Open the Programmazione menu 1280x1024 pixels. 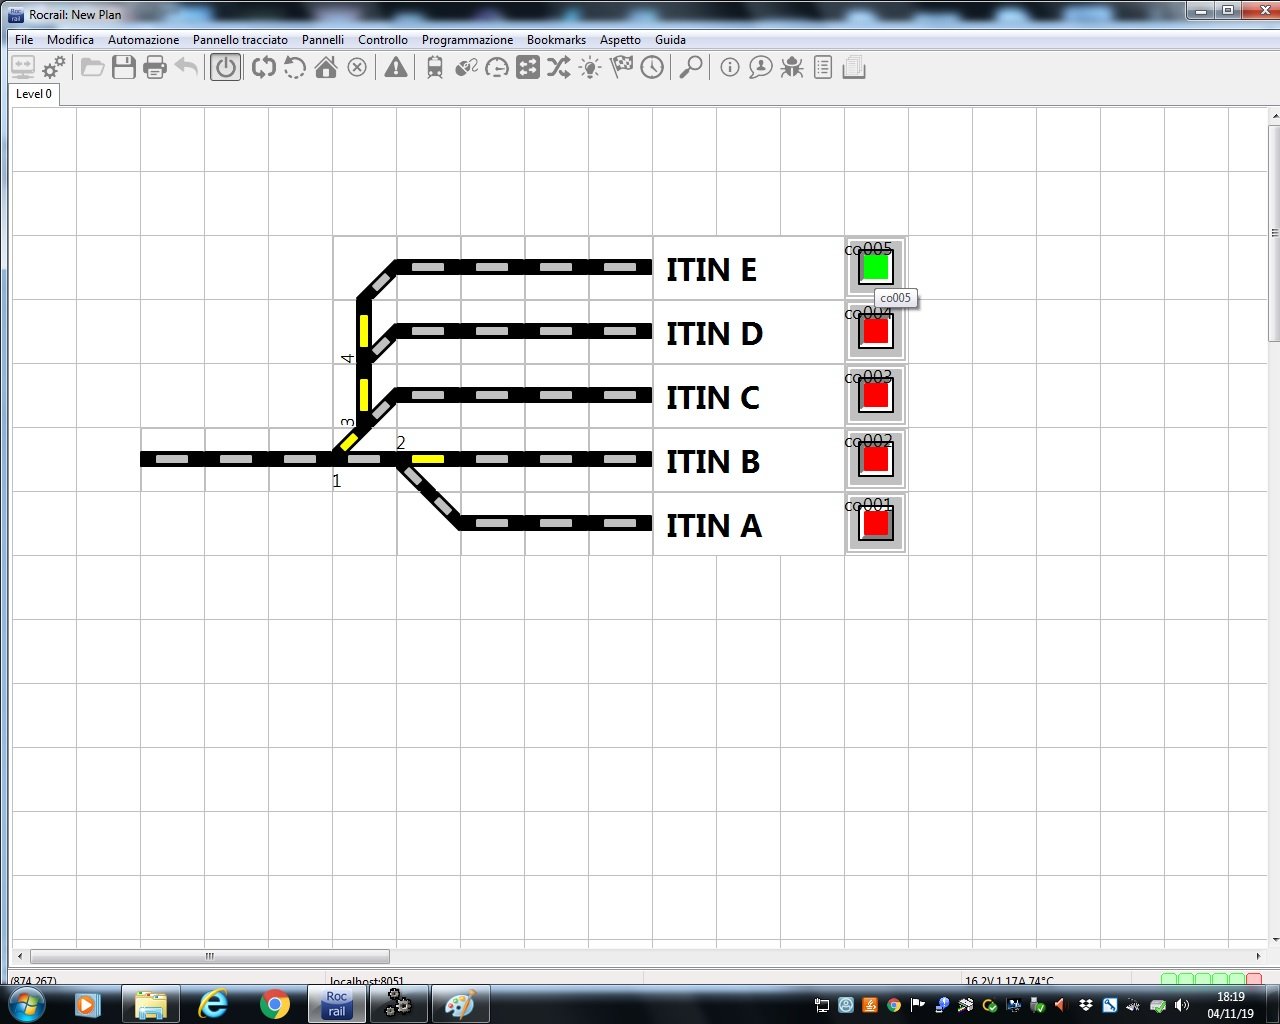click(467, 40)
